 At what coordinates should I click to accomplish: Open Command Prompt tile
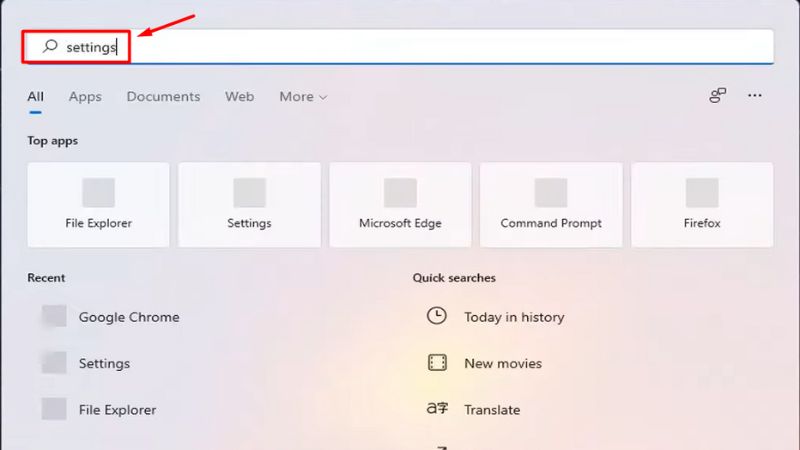pos(551,205)
